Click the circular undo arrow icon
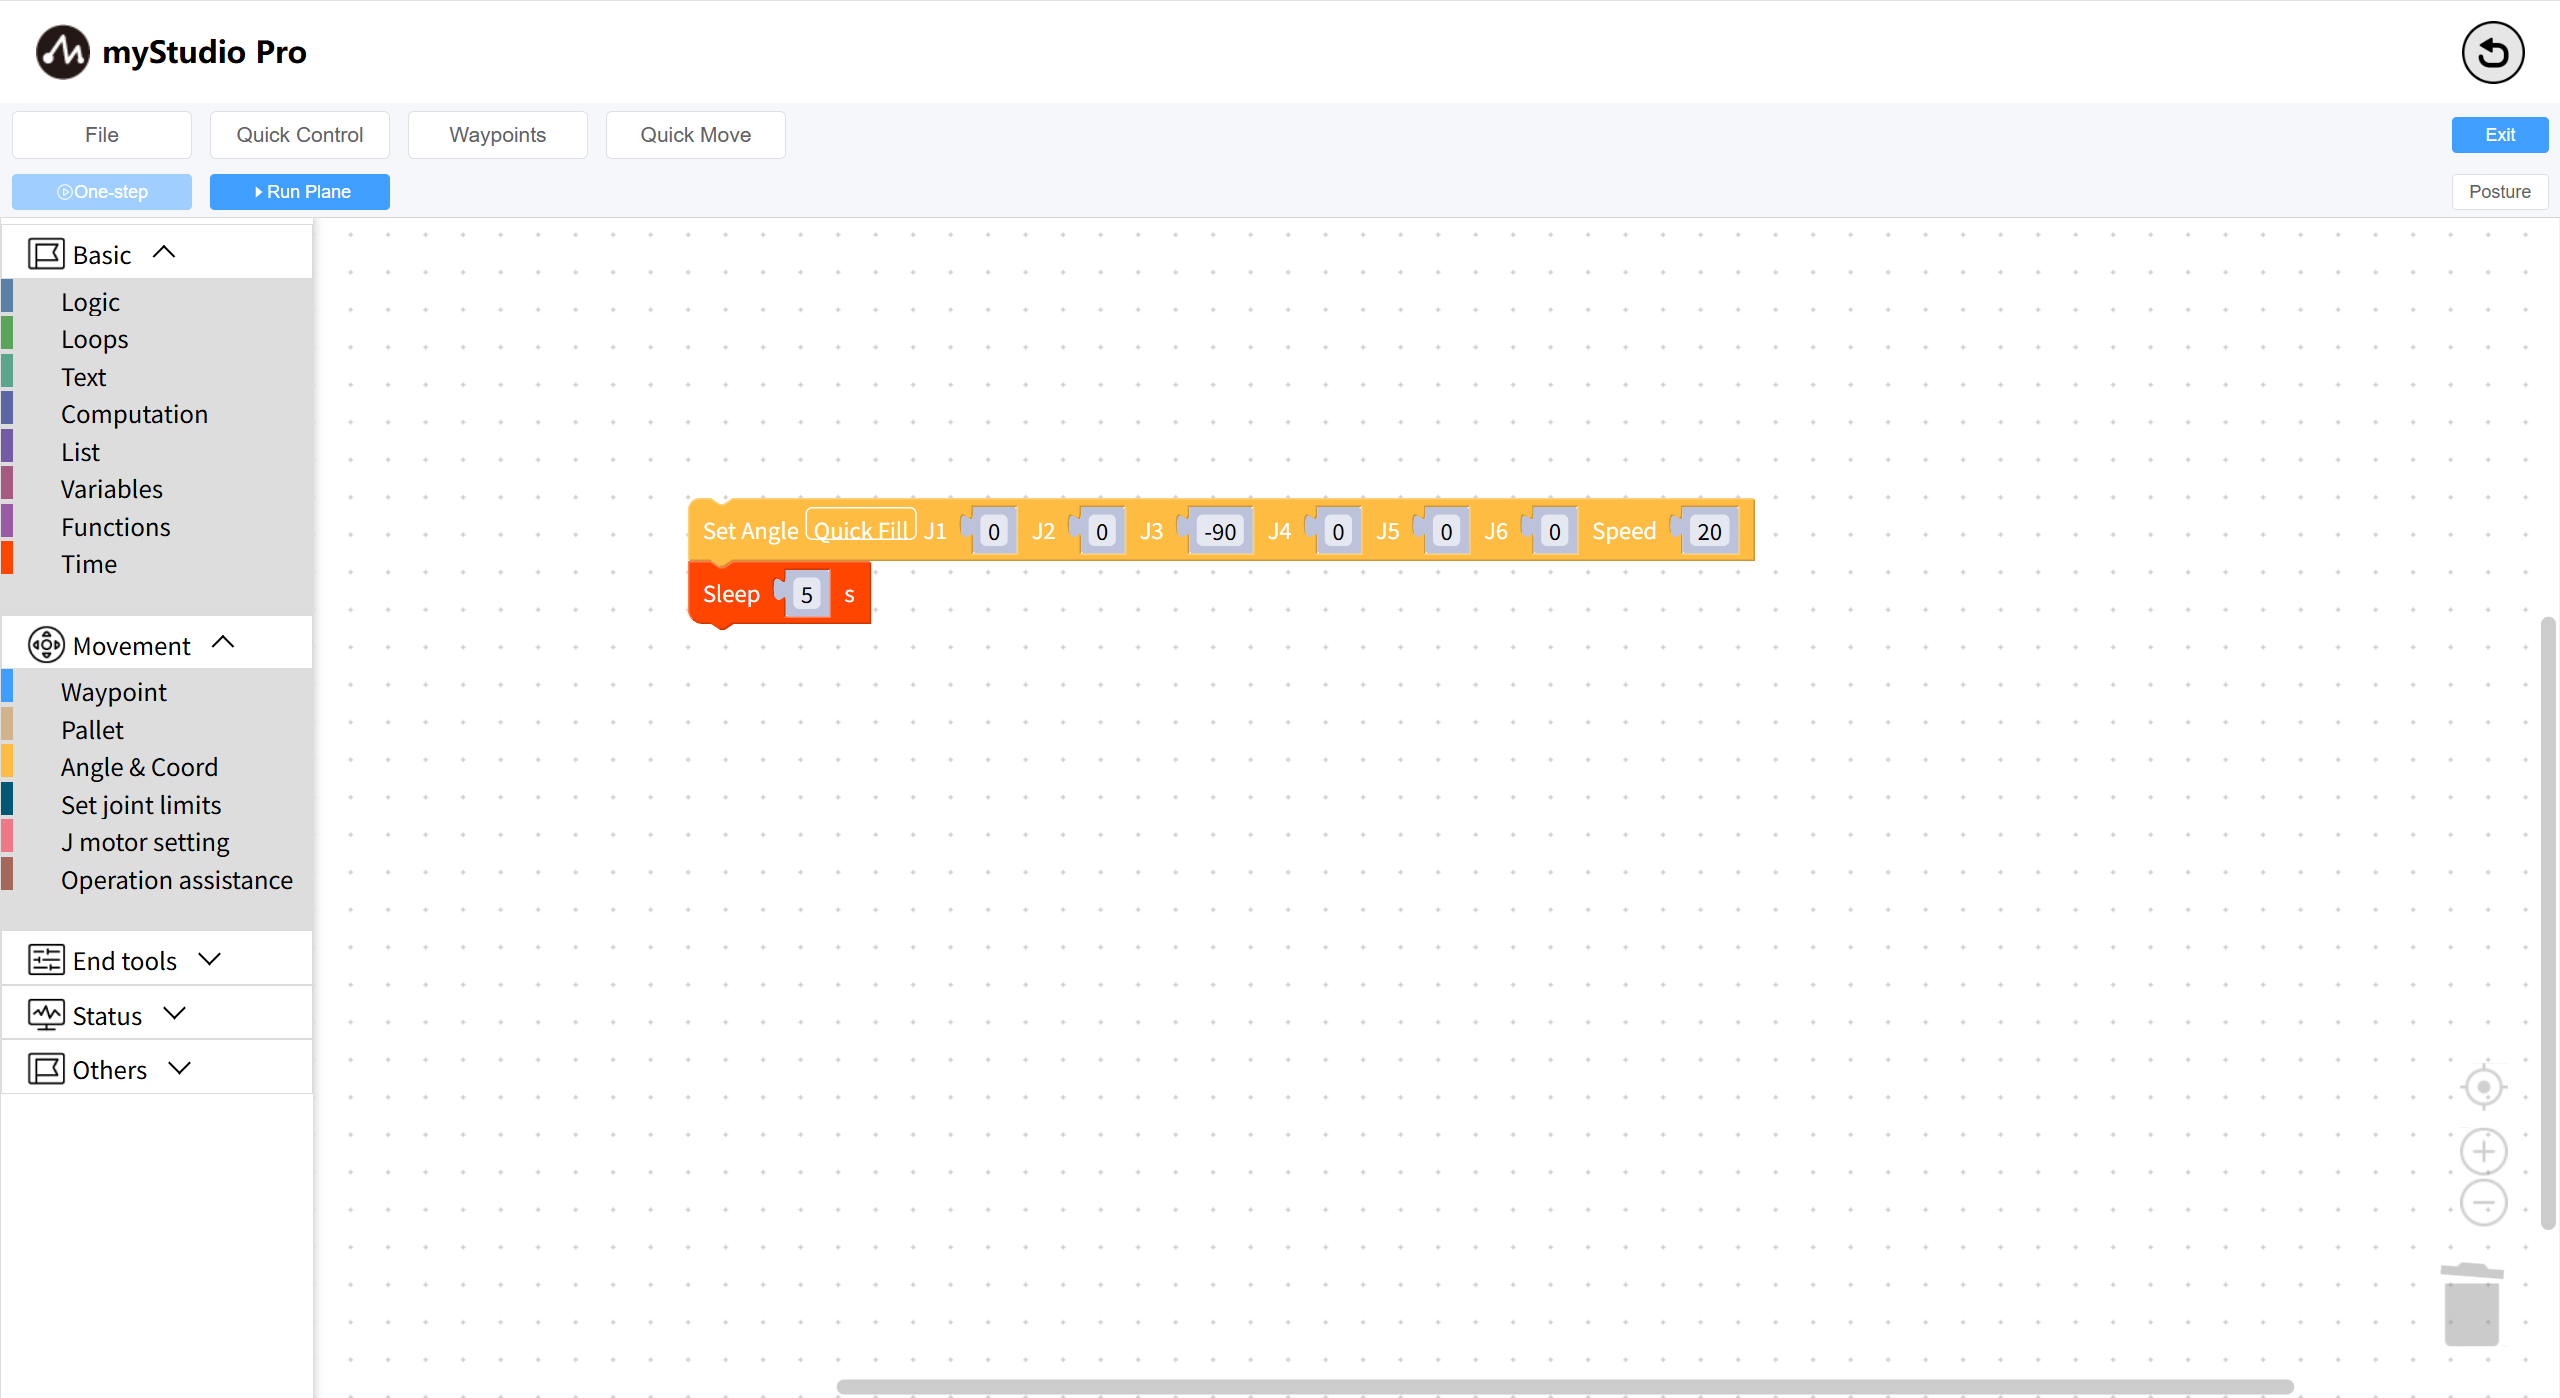2560x1398 pixels. pyautogui.click(x=2492, y=53)
